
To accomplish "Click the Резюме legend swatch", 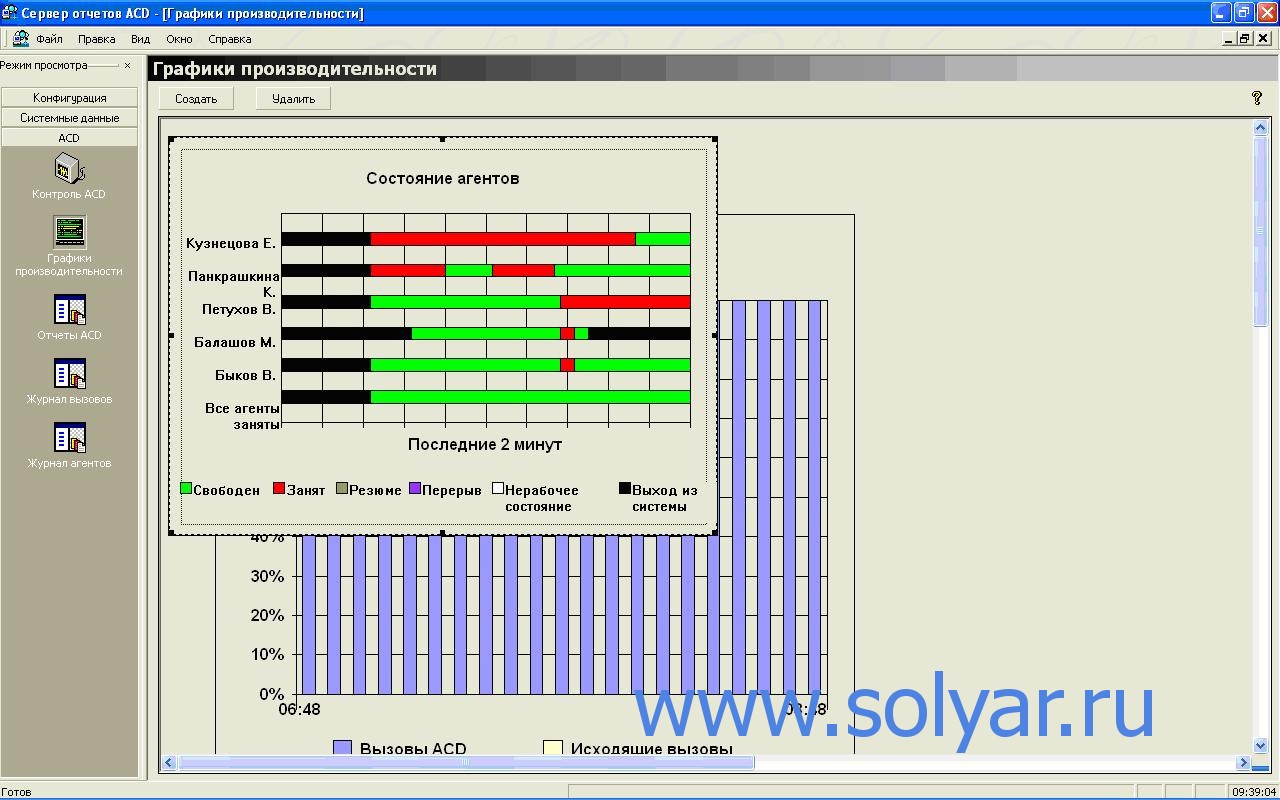I will click(342, 489).
